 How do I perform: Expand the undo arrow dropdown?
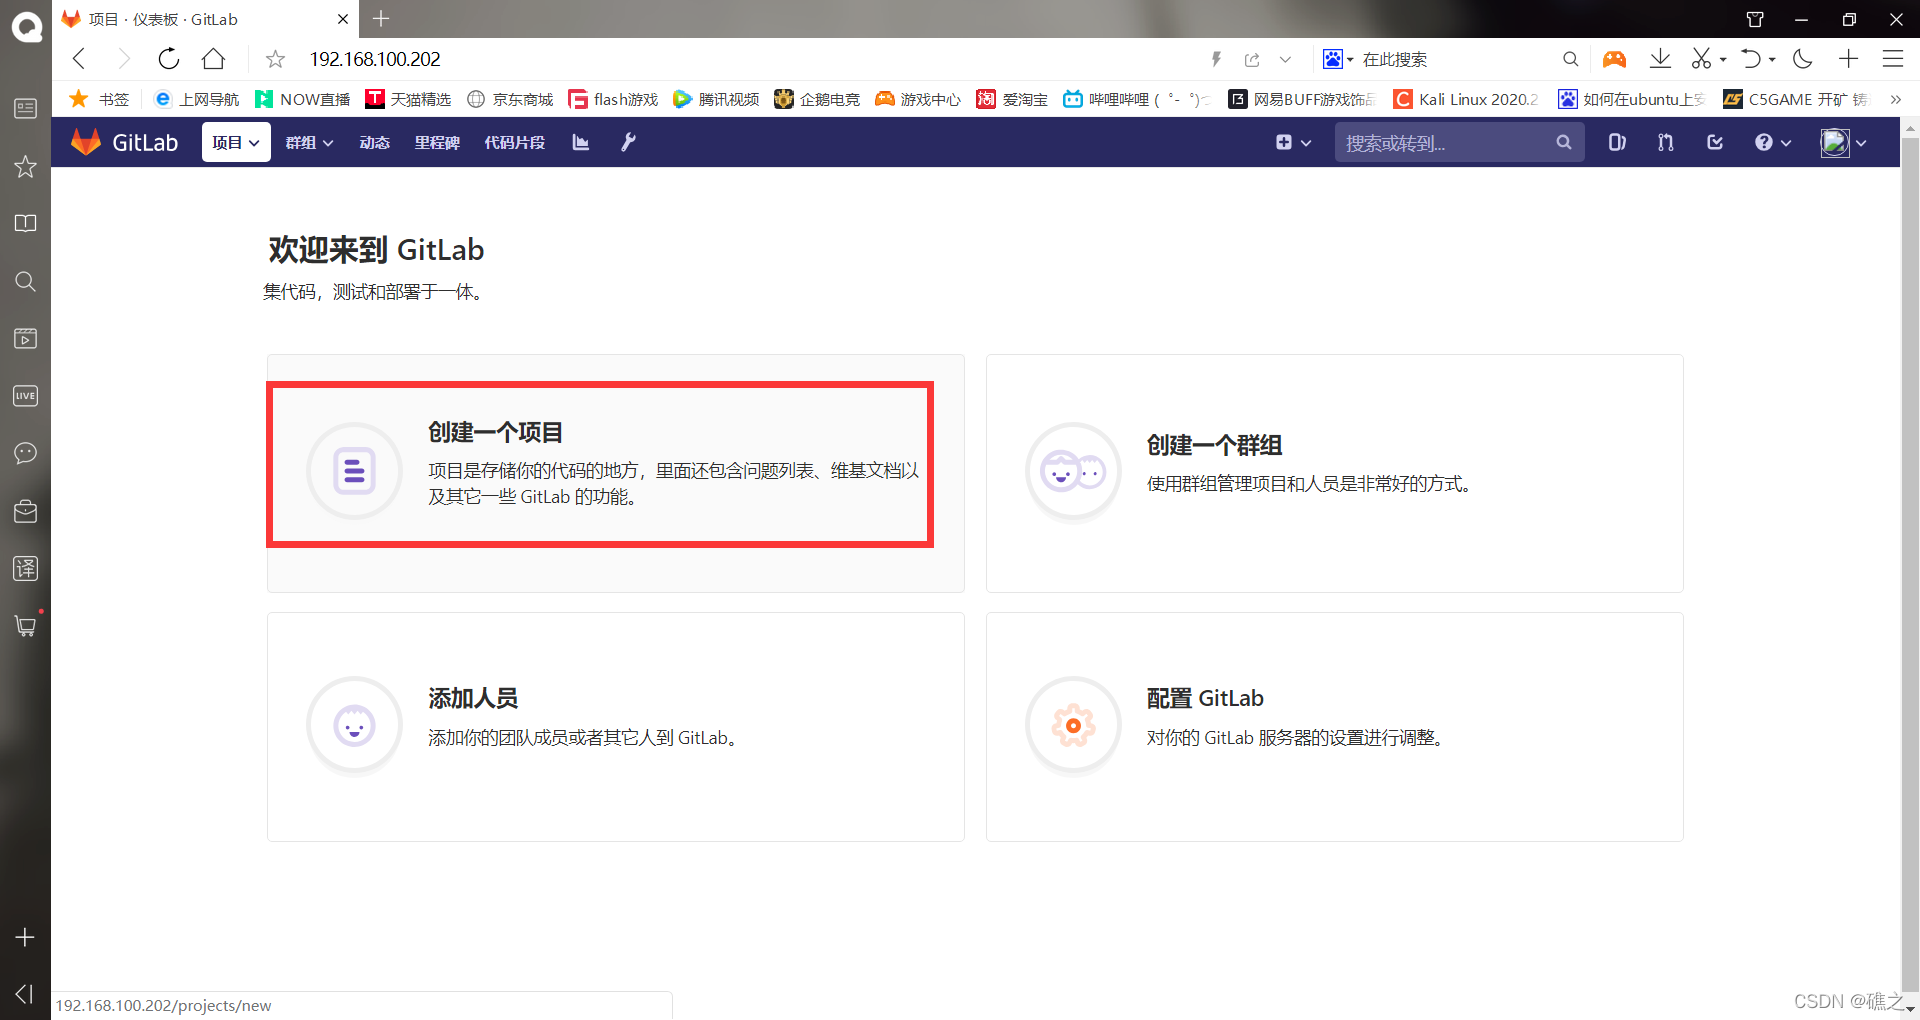(x=1771, y=59)
